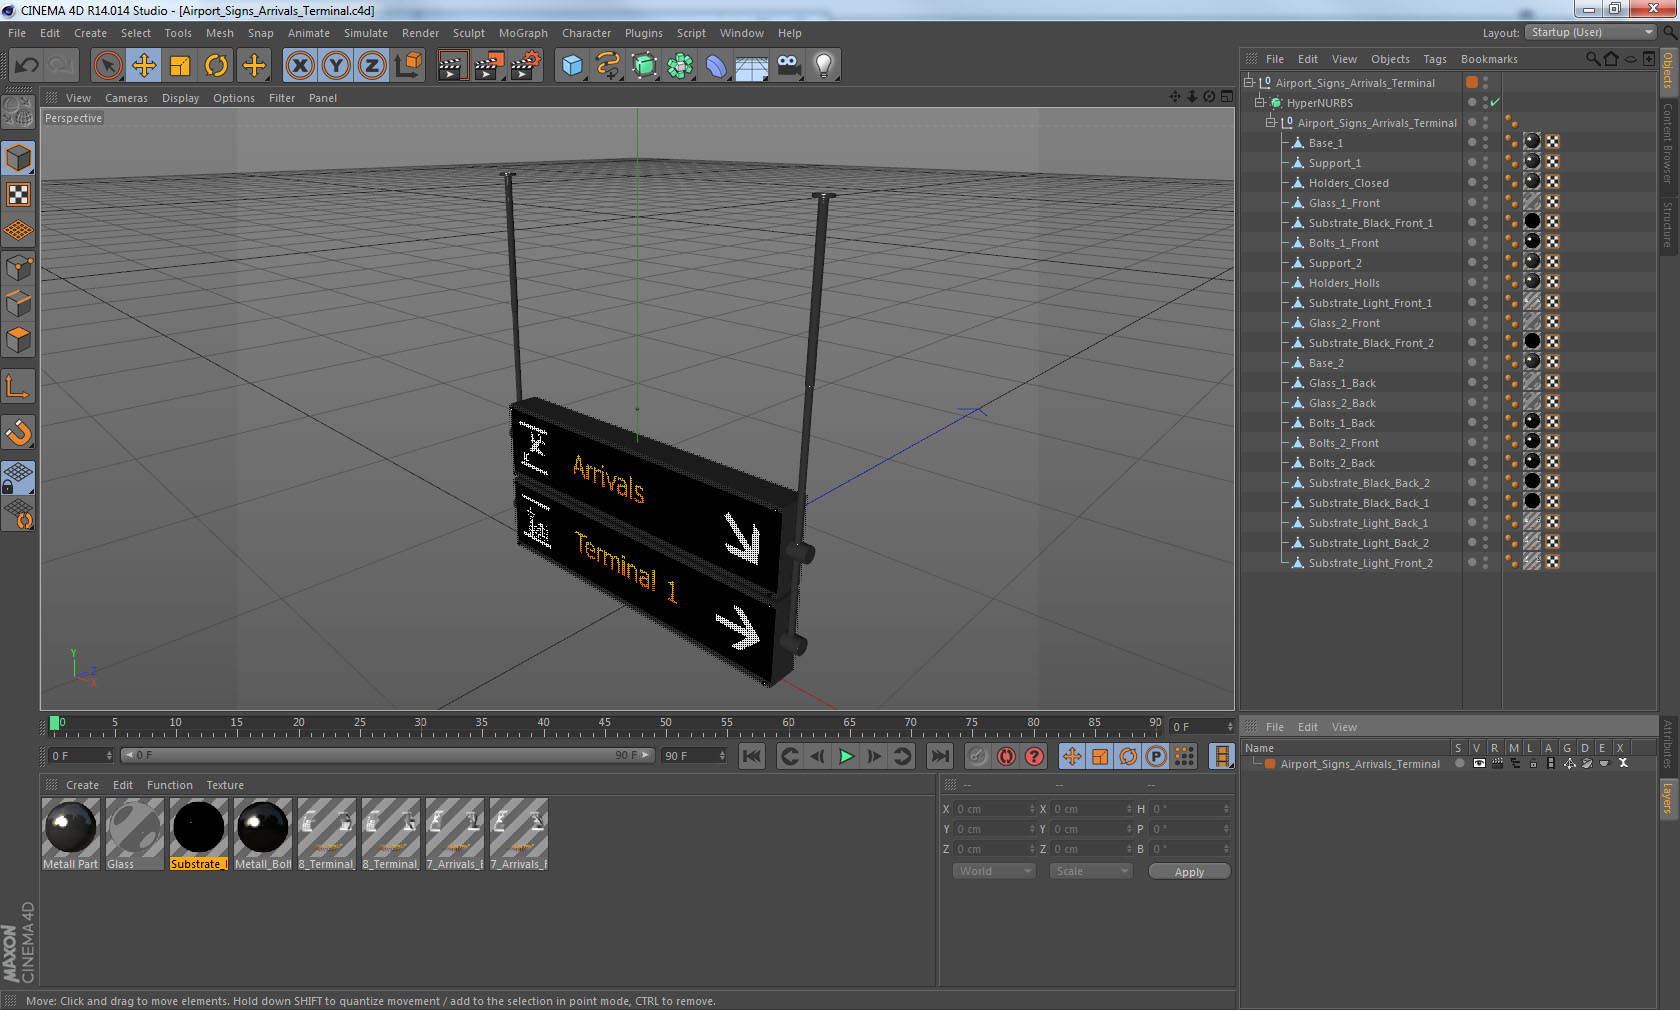Activate the Rotate tool

(216, 66)
